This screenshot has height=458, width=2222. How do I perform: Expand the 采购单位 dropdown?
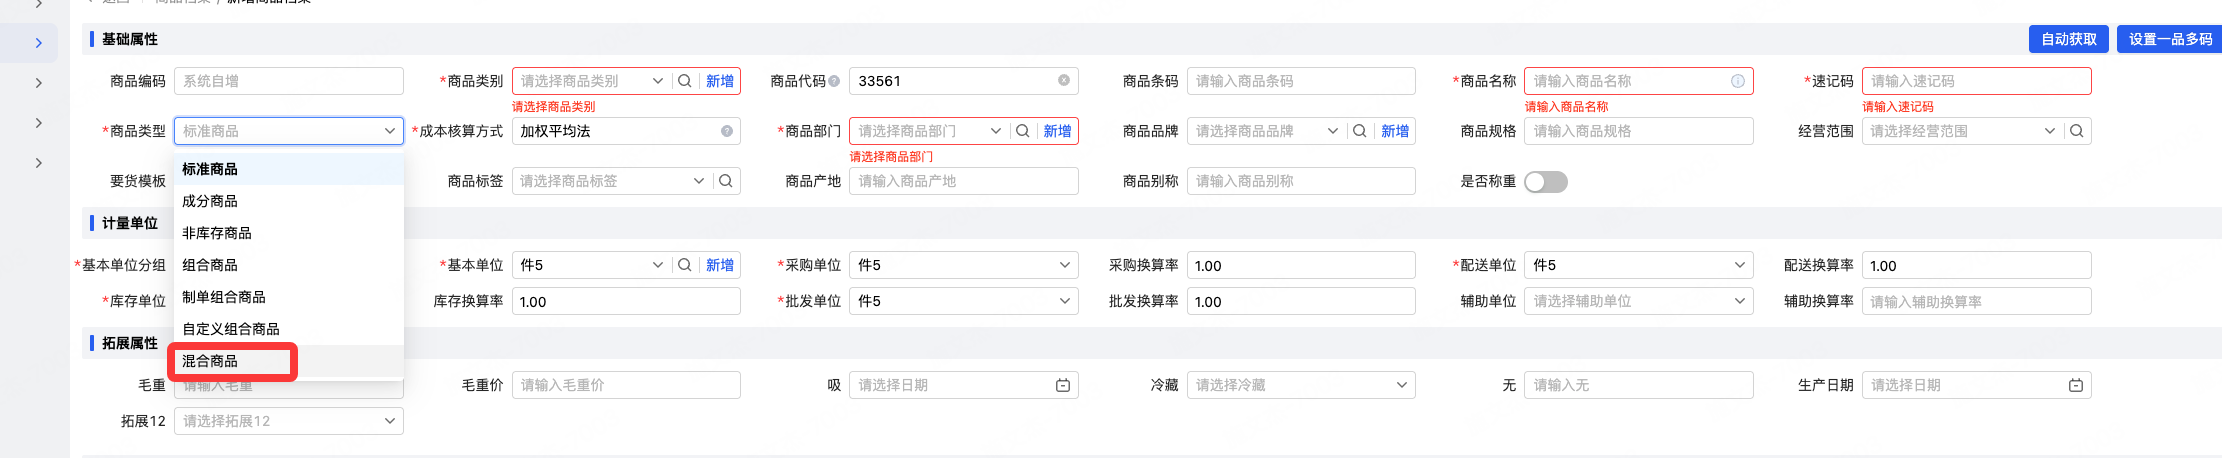click(1064, 265)
